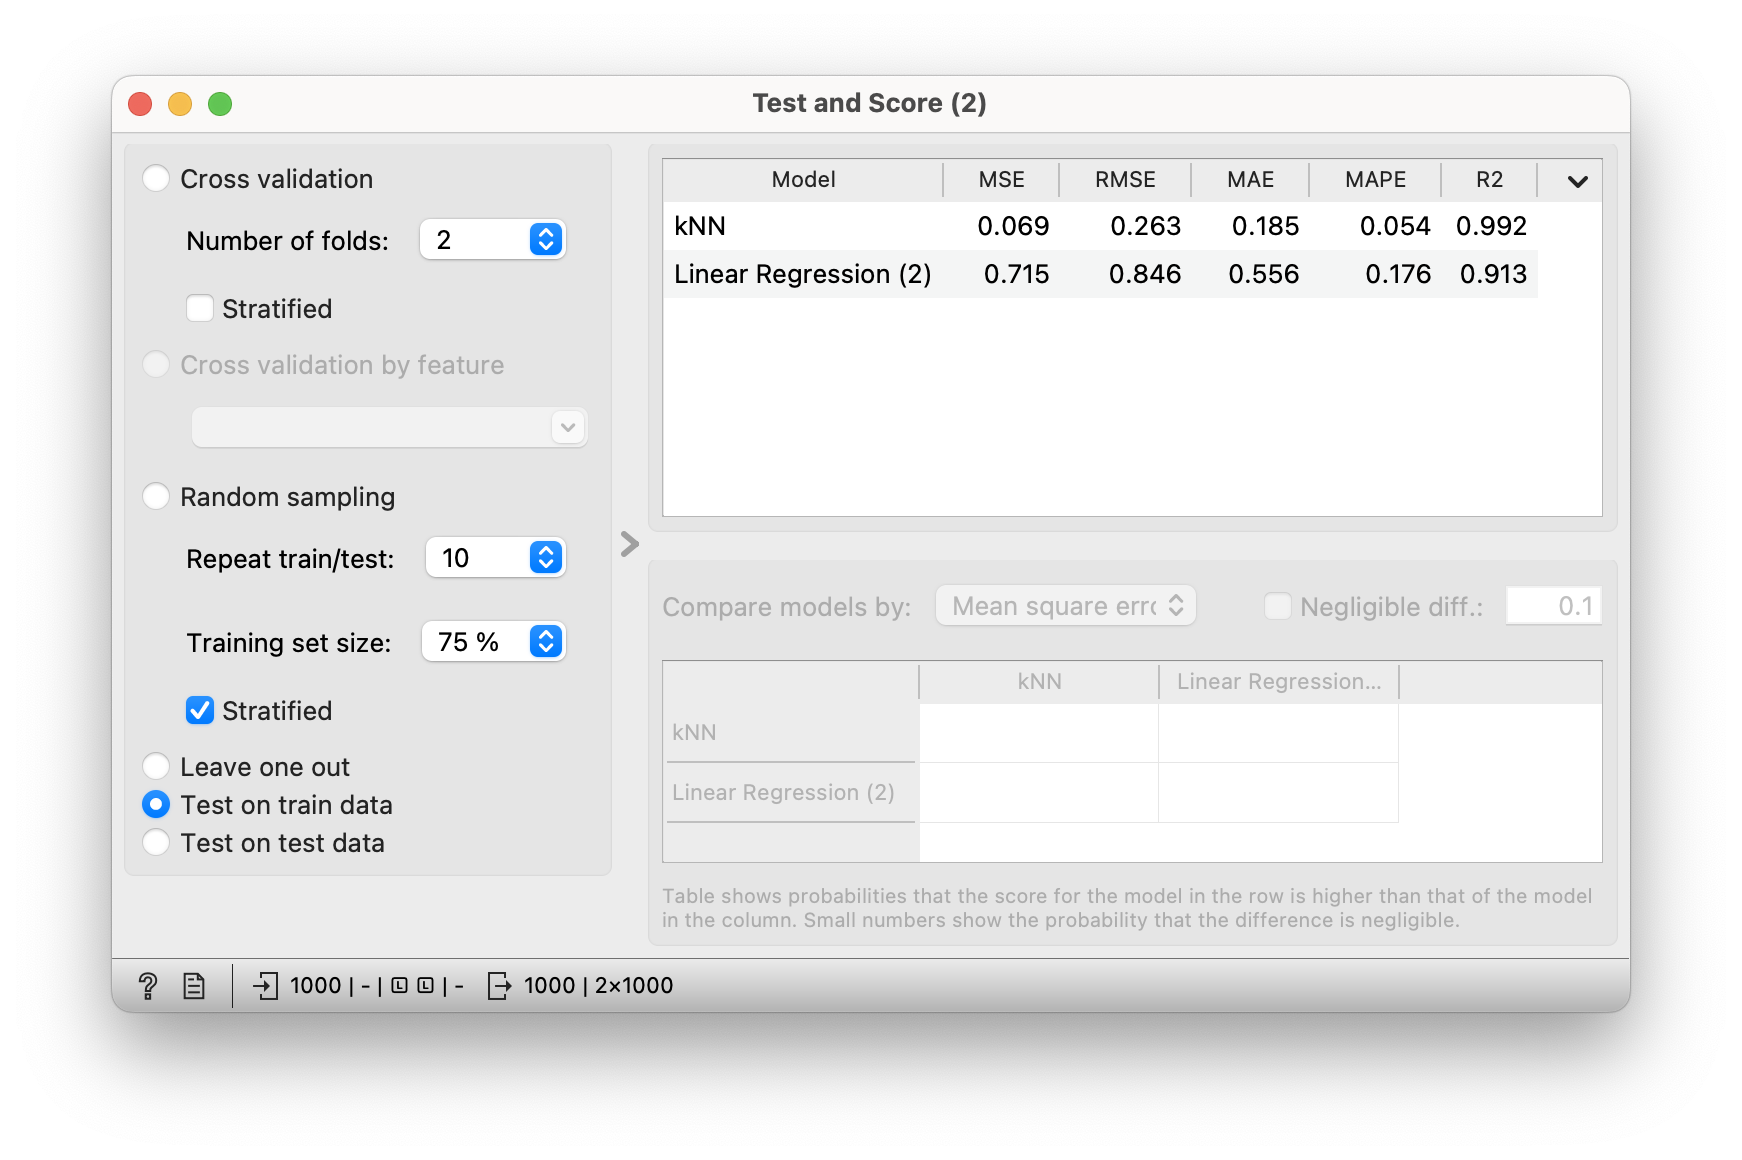This screenshot has width=1742, height=1160.
Task: Sort results by MAPE column header
Action: 1375,180
